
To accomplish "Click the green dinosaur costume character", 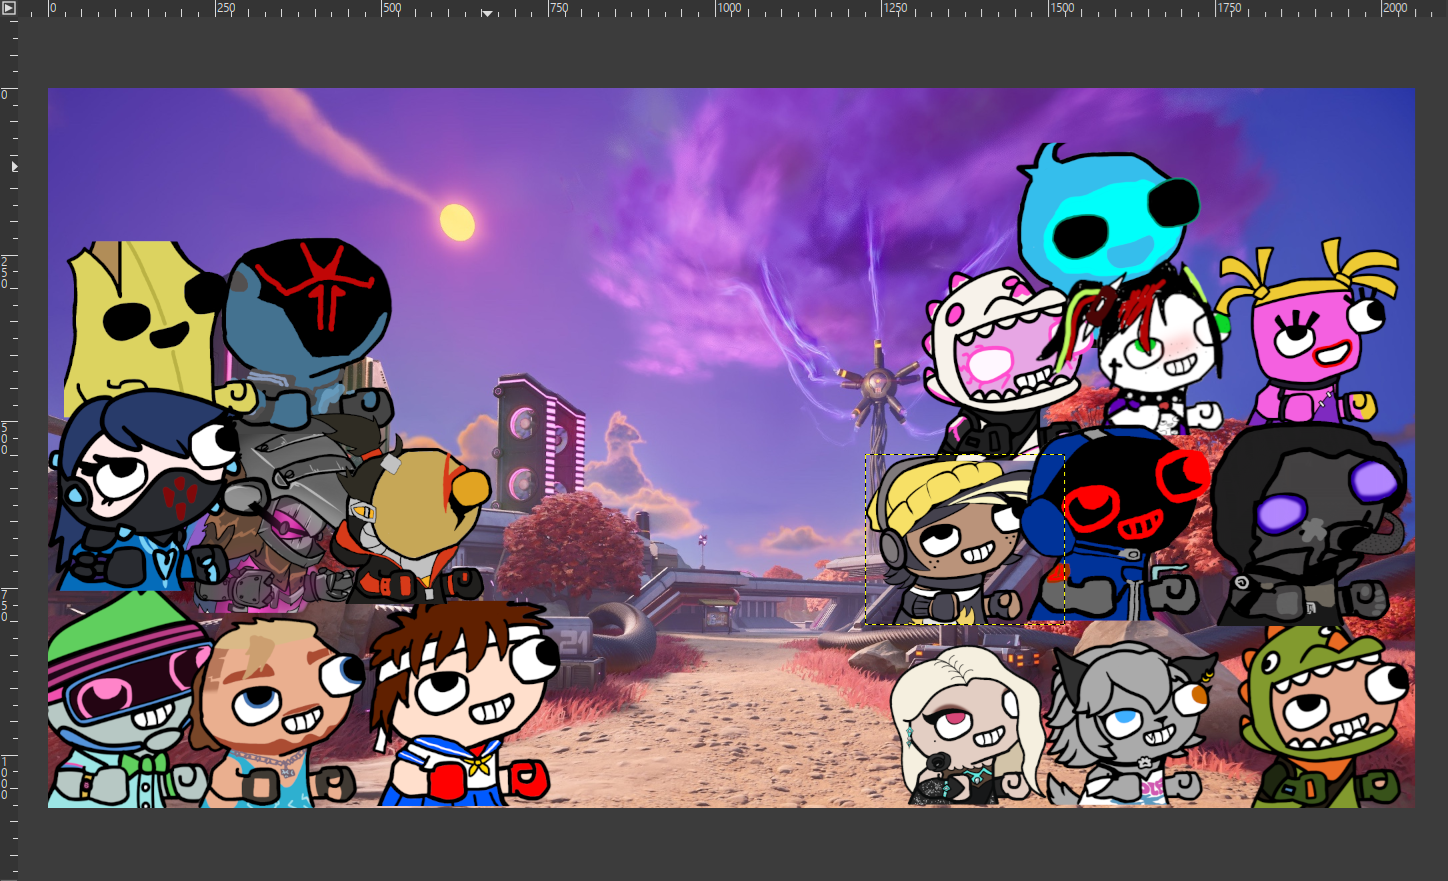I will point(1325,715).
